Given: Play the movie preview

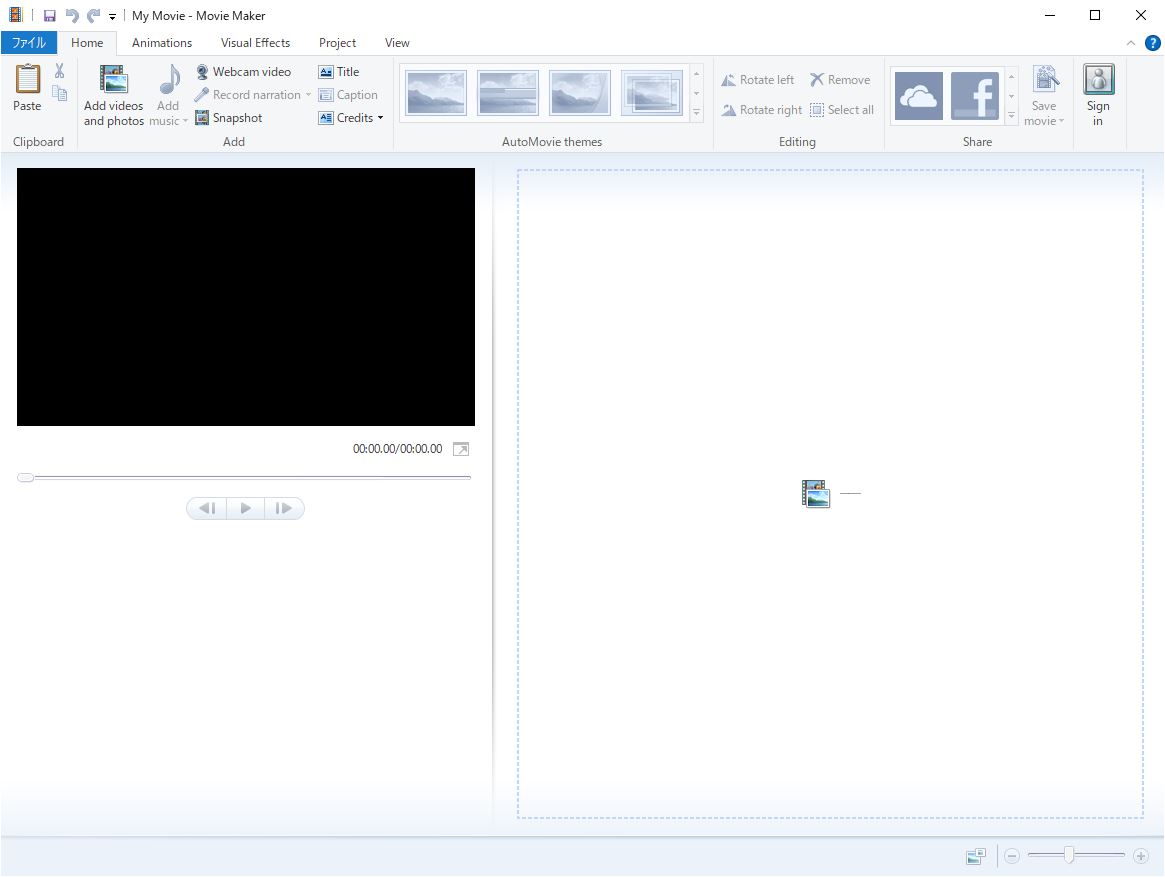Looking at the screenshot, I should (x=245, y=508).
